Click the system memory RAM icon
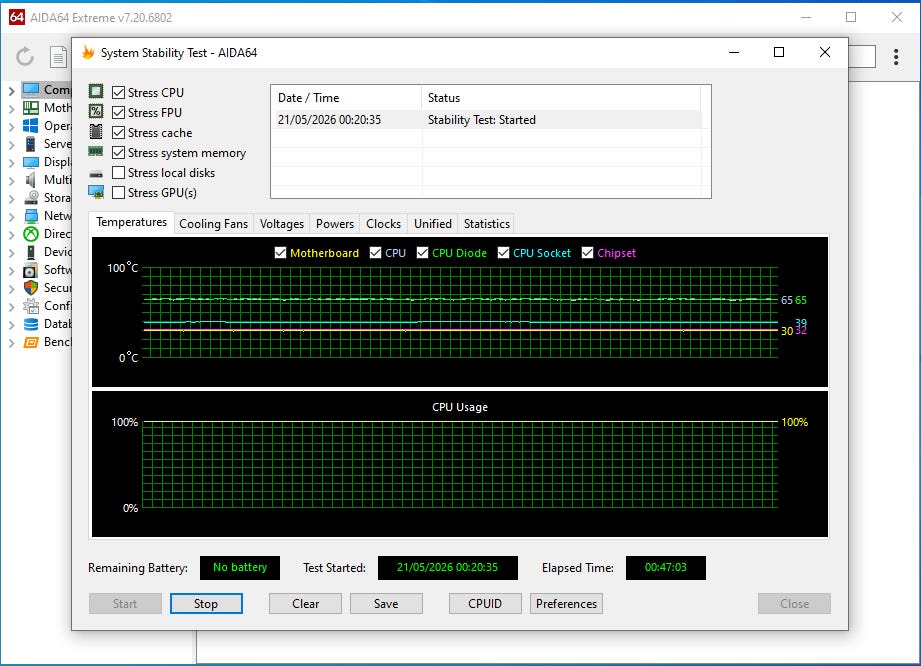921x666 pixels. click(x=96, y=152)
